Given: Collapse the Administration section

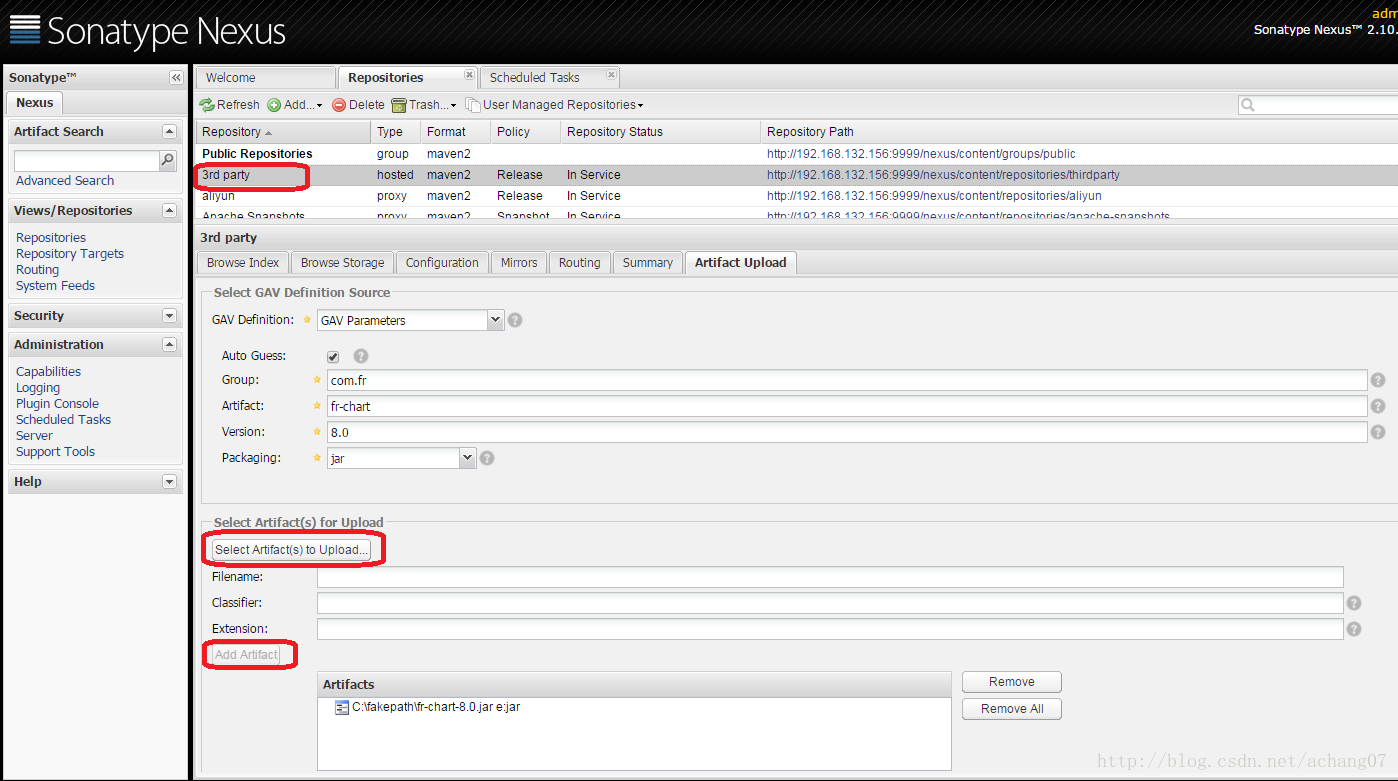Looking at the screenshot, I should click(x=169, y=345).
